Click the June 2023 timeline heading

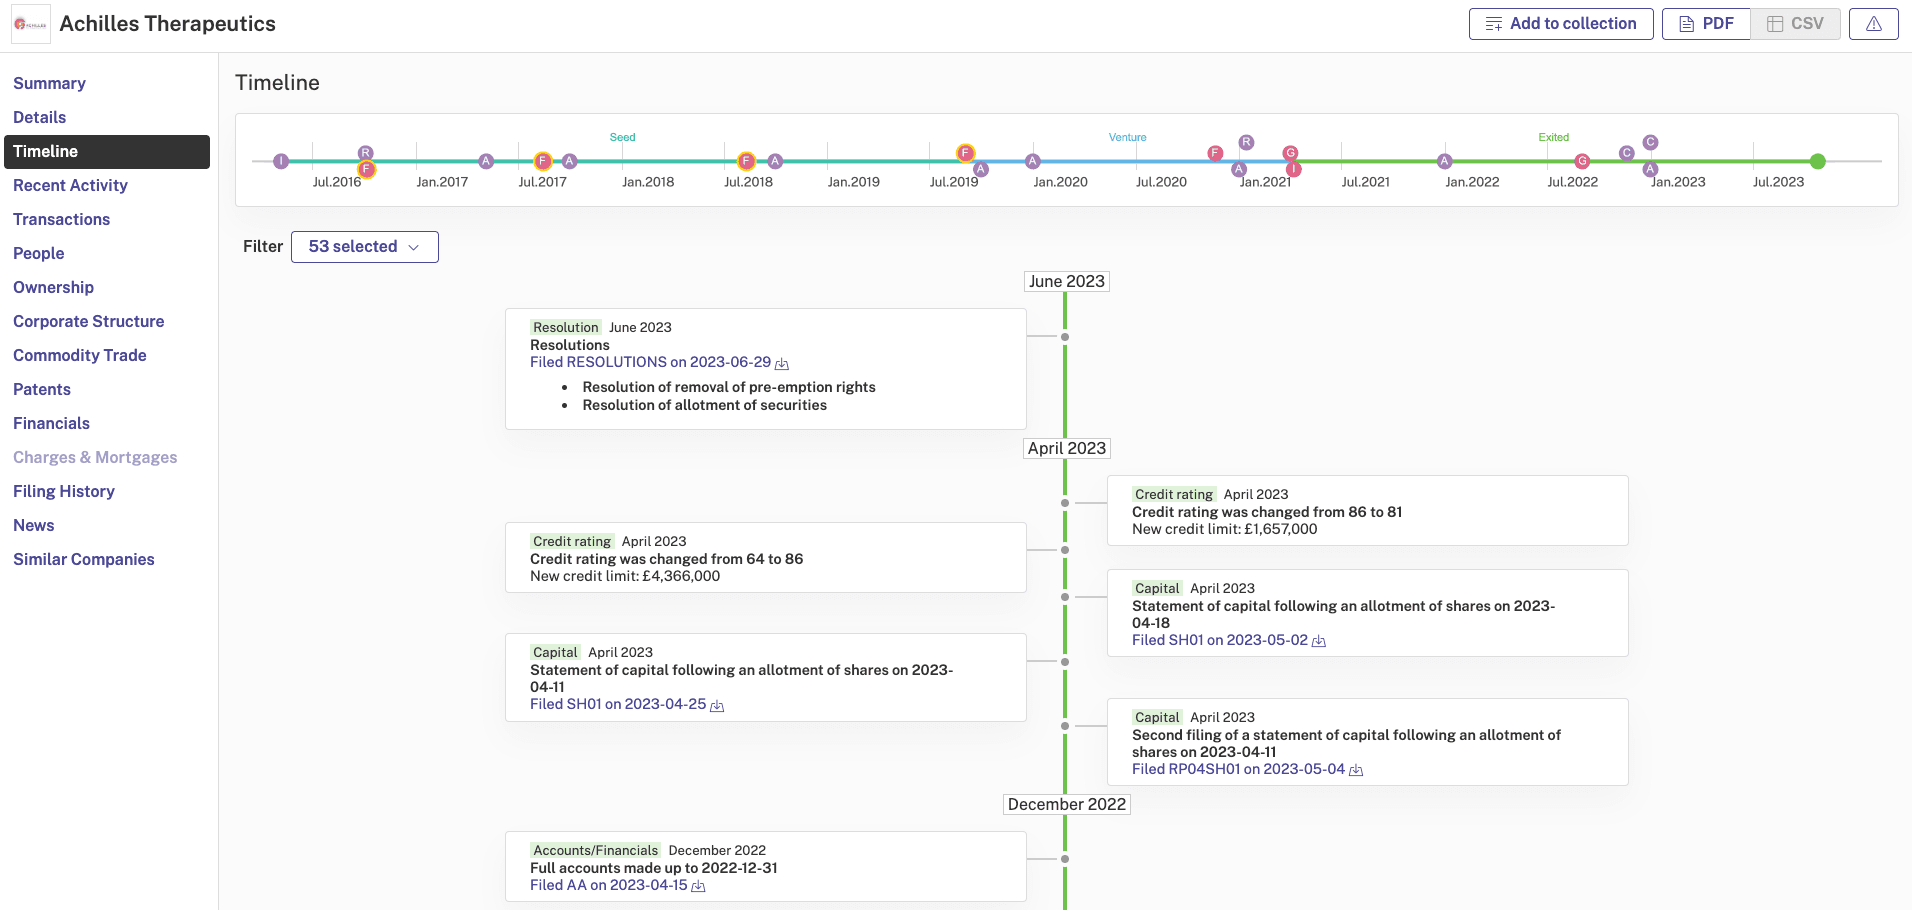pos(1067,281)
